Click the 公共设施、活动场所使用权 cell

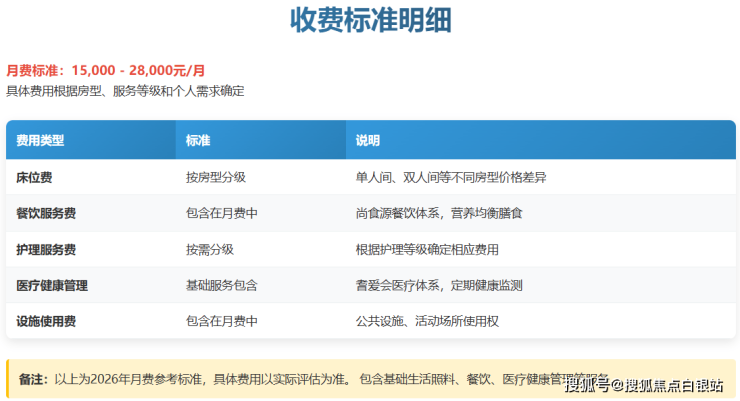[x=427, y=321]
